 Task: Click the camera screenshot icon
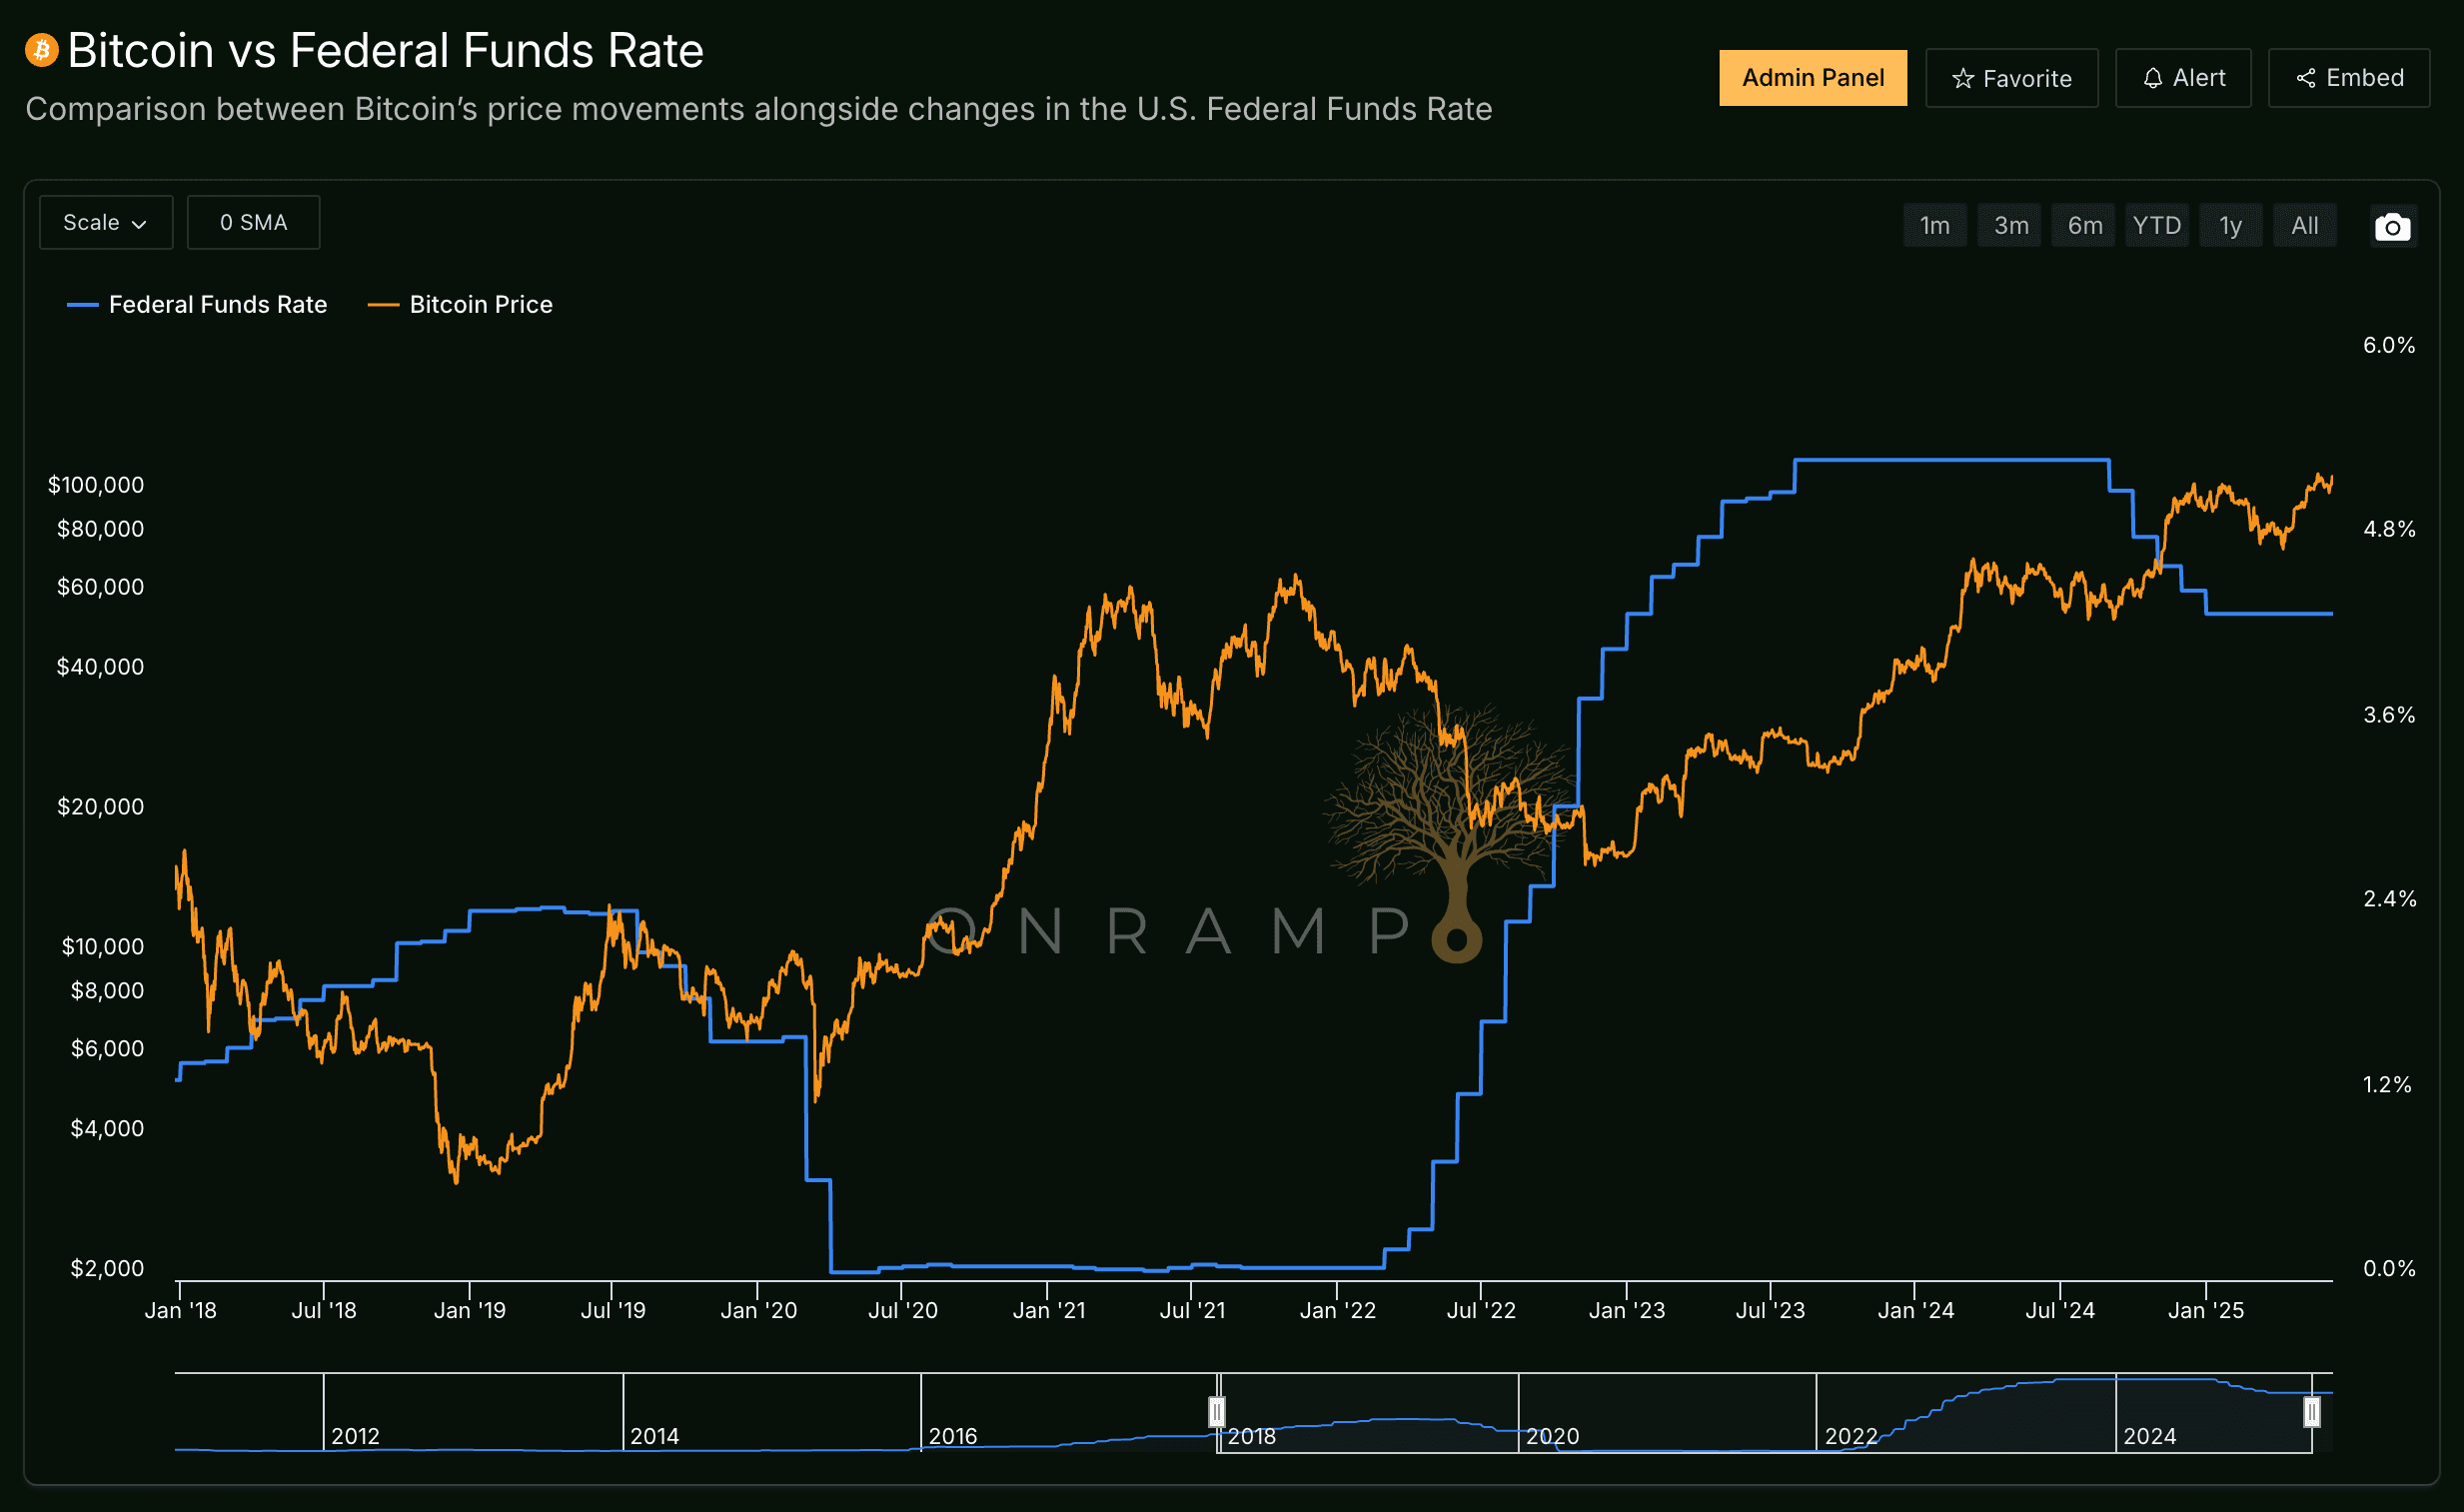pyautogui.click(x=2392, y=227)
